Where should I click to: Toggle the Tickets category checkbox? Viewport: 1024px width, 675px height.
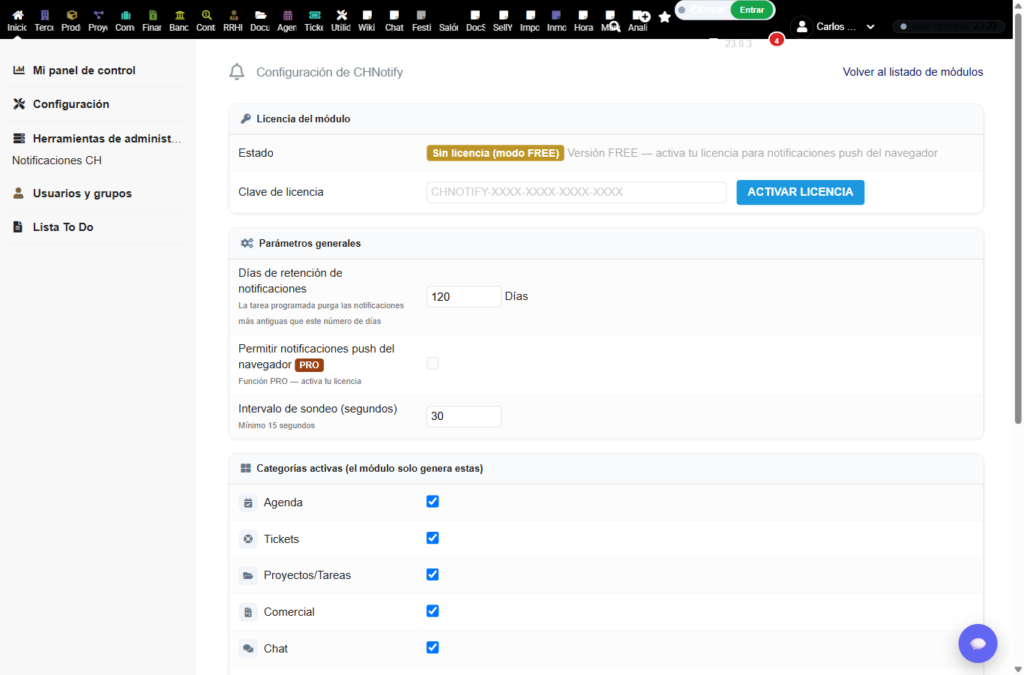coord(432,538)
